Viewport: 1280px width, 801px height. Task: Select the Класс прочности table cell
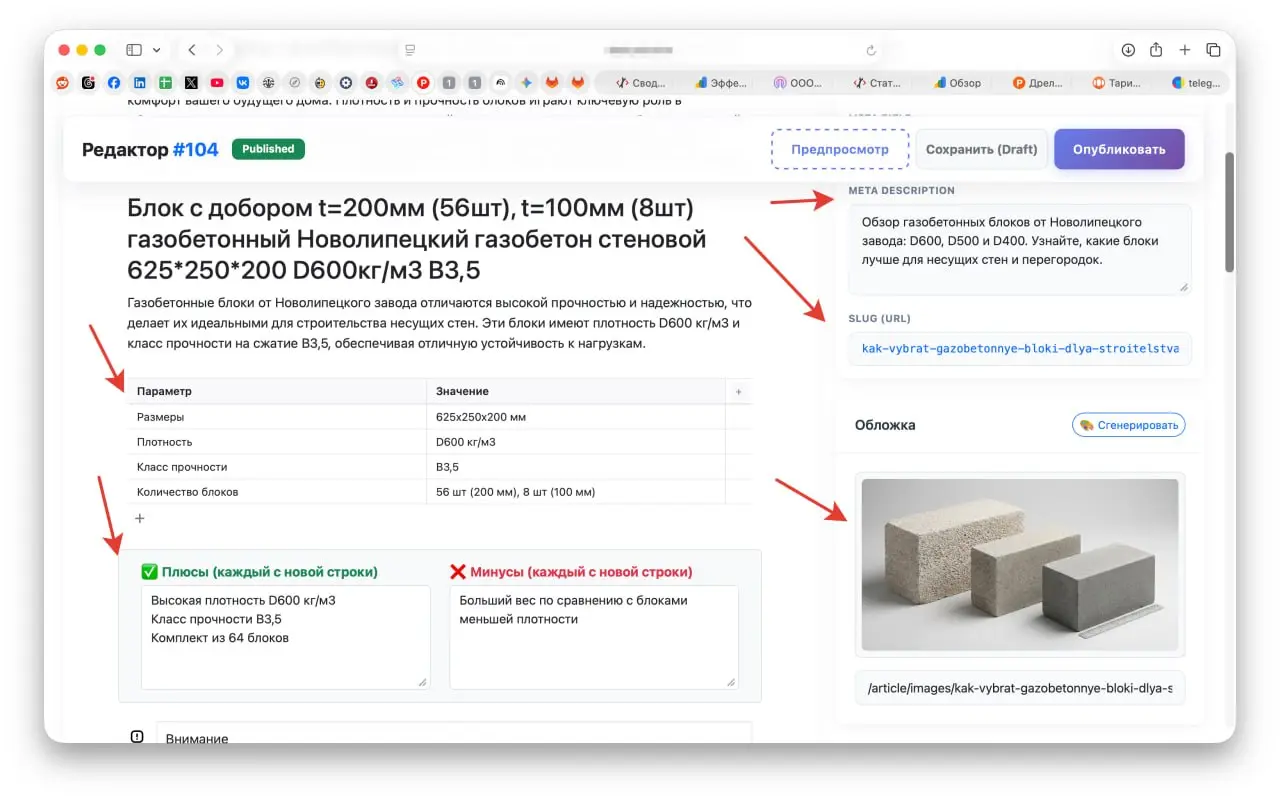click(x=277, y=467)
